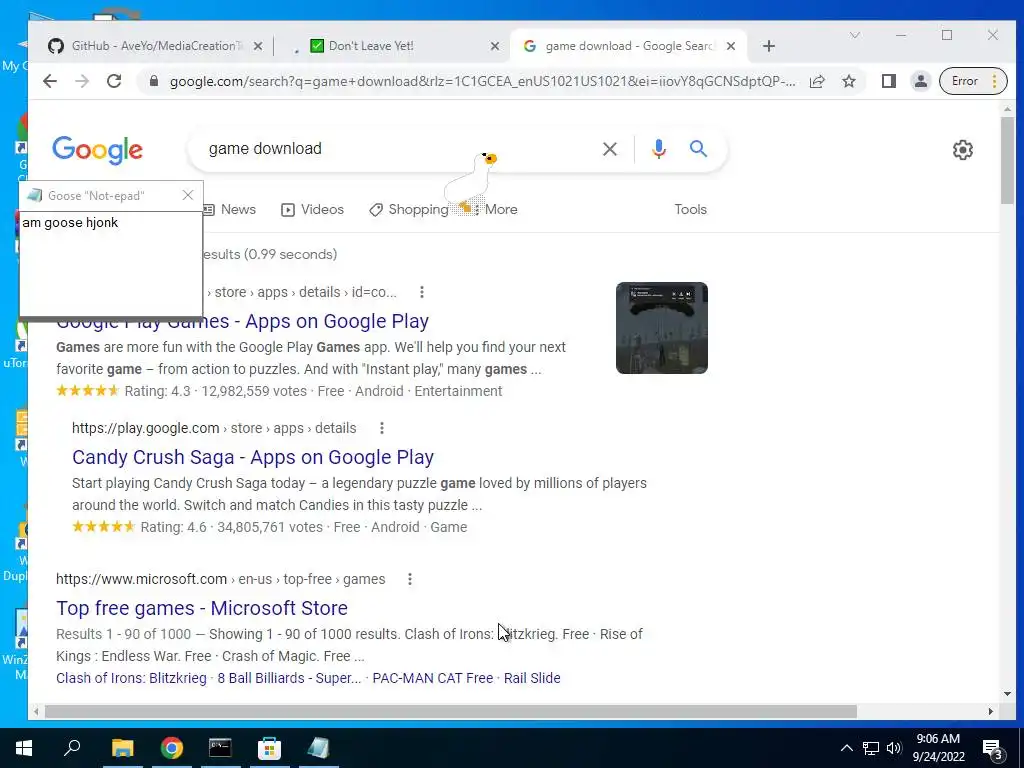
Task: Open tab search dropdown chevron
Action: 855,35
